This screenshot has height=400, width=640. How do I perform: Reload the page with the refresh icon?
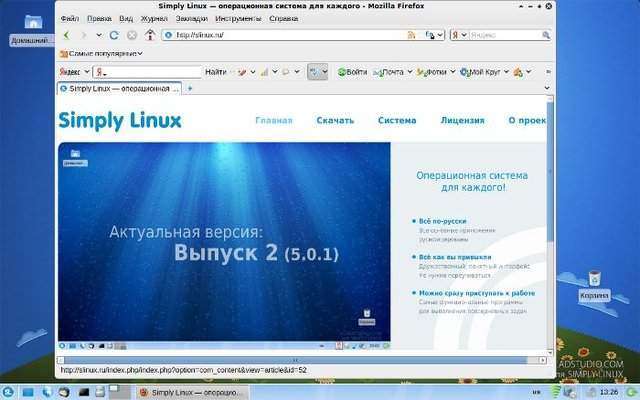[x=114, y=35]
